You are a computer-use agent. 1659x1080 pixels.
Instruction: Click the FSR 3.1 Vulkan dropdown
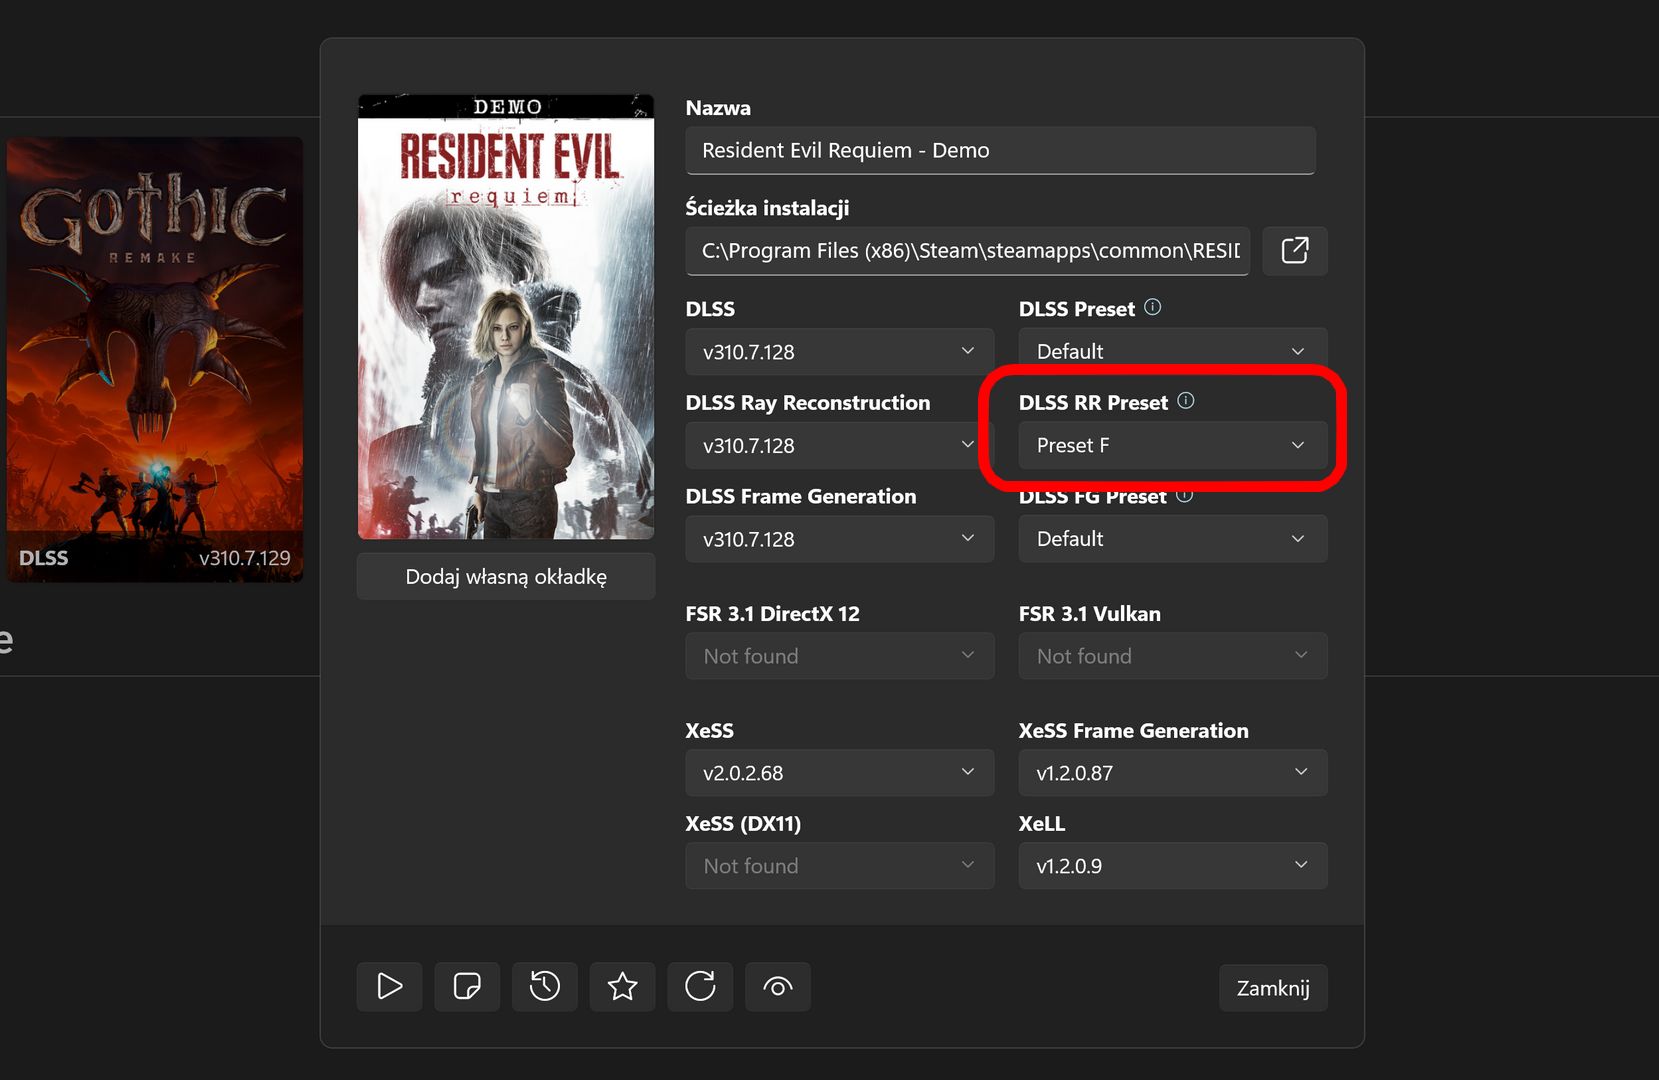point(1173,656)
